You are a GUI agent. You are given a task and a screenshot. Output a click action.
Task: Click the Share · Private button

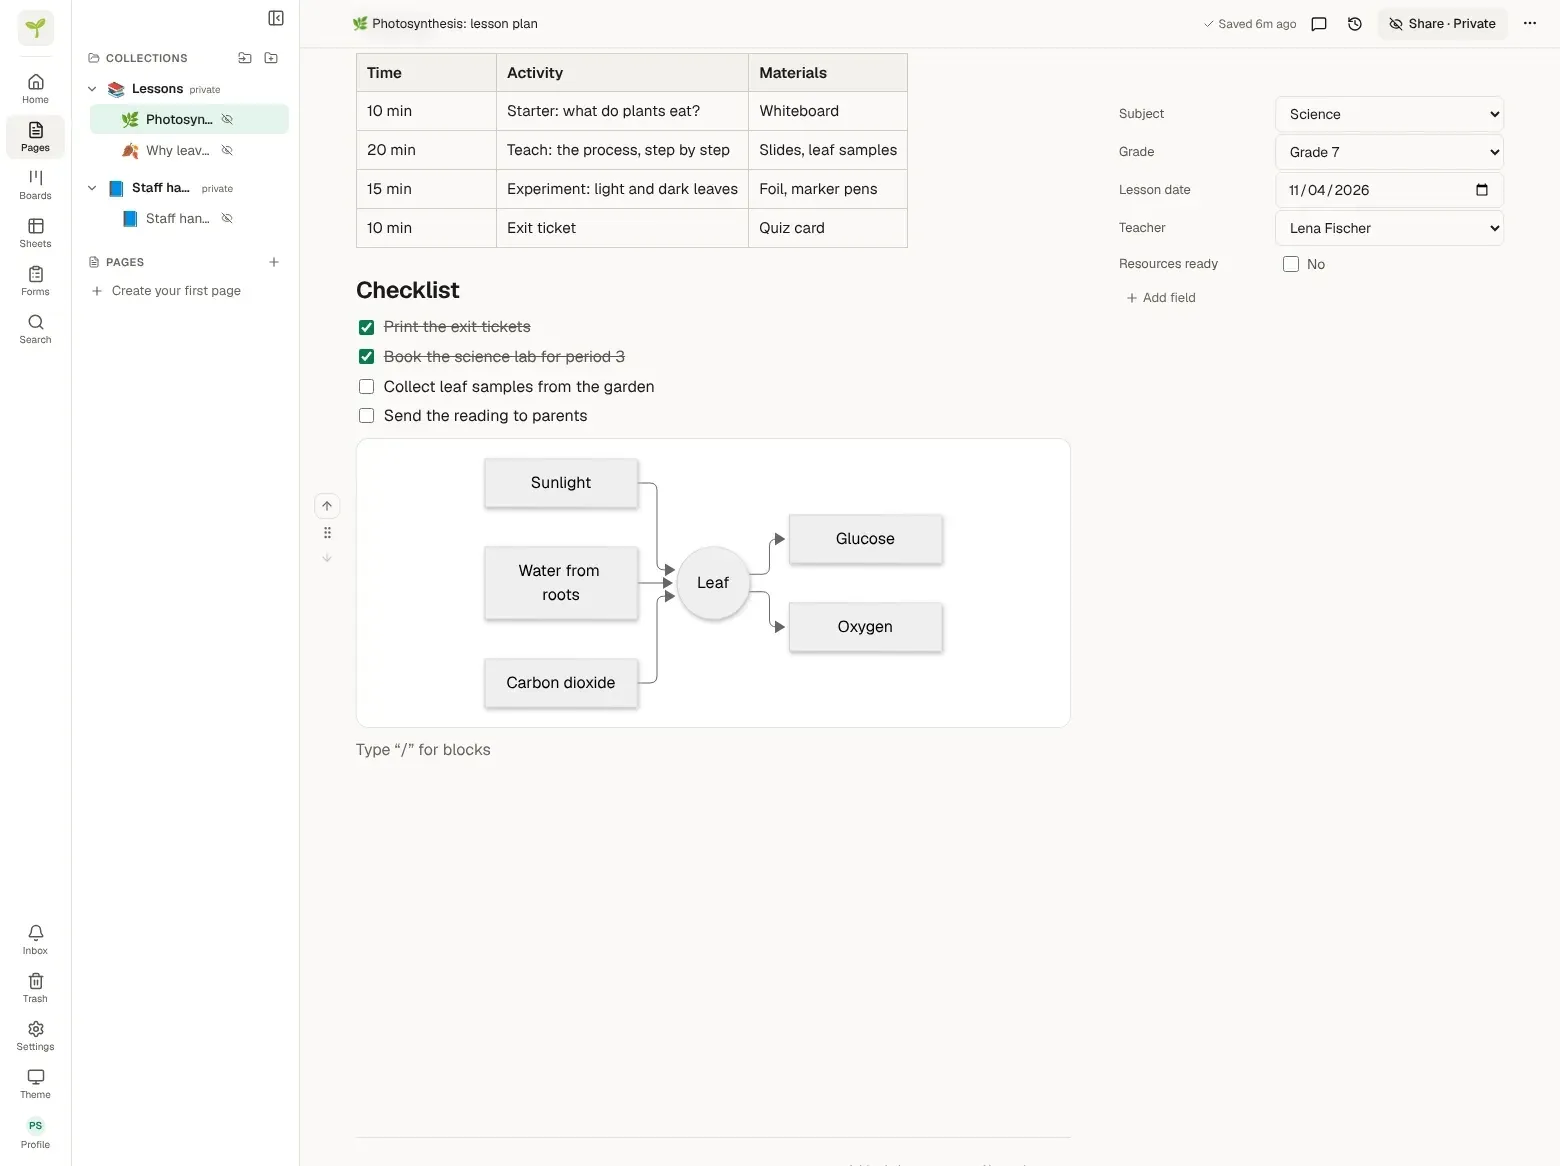1442,24
